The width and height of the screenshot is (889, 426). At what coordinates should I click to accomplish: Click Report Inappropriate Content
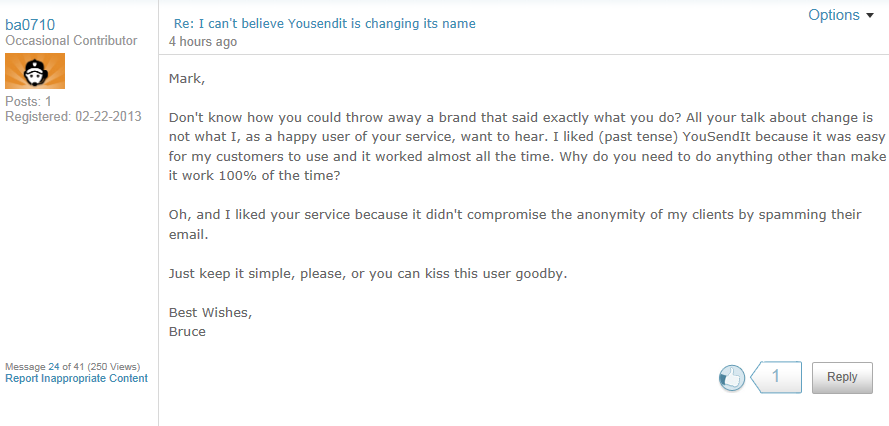tap(76, 379)
